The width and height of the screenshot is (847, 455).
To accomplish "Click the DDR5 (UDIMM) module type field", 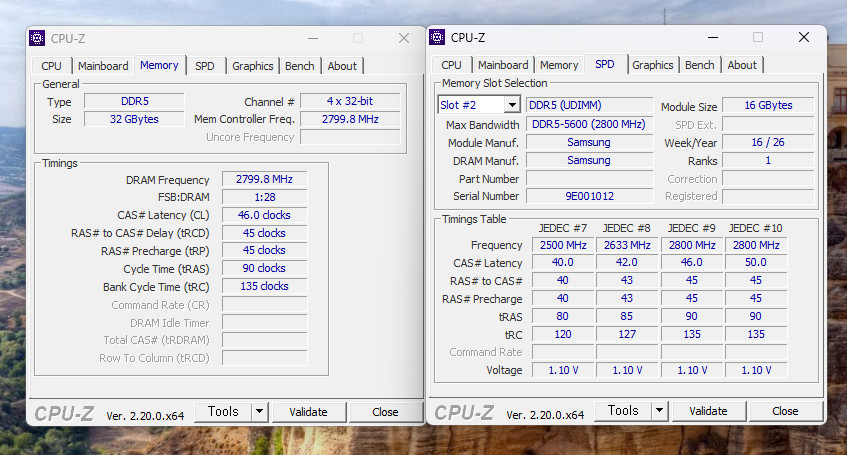I will tap(589, 105).
